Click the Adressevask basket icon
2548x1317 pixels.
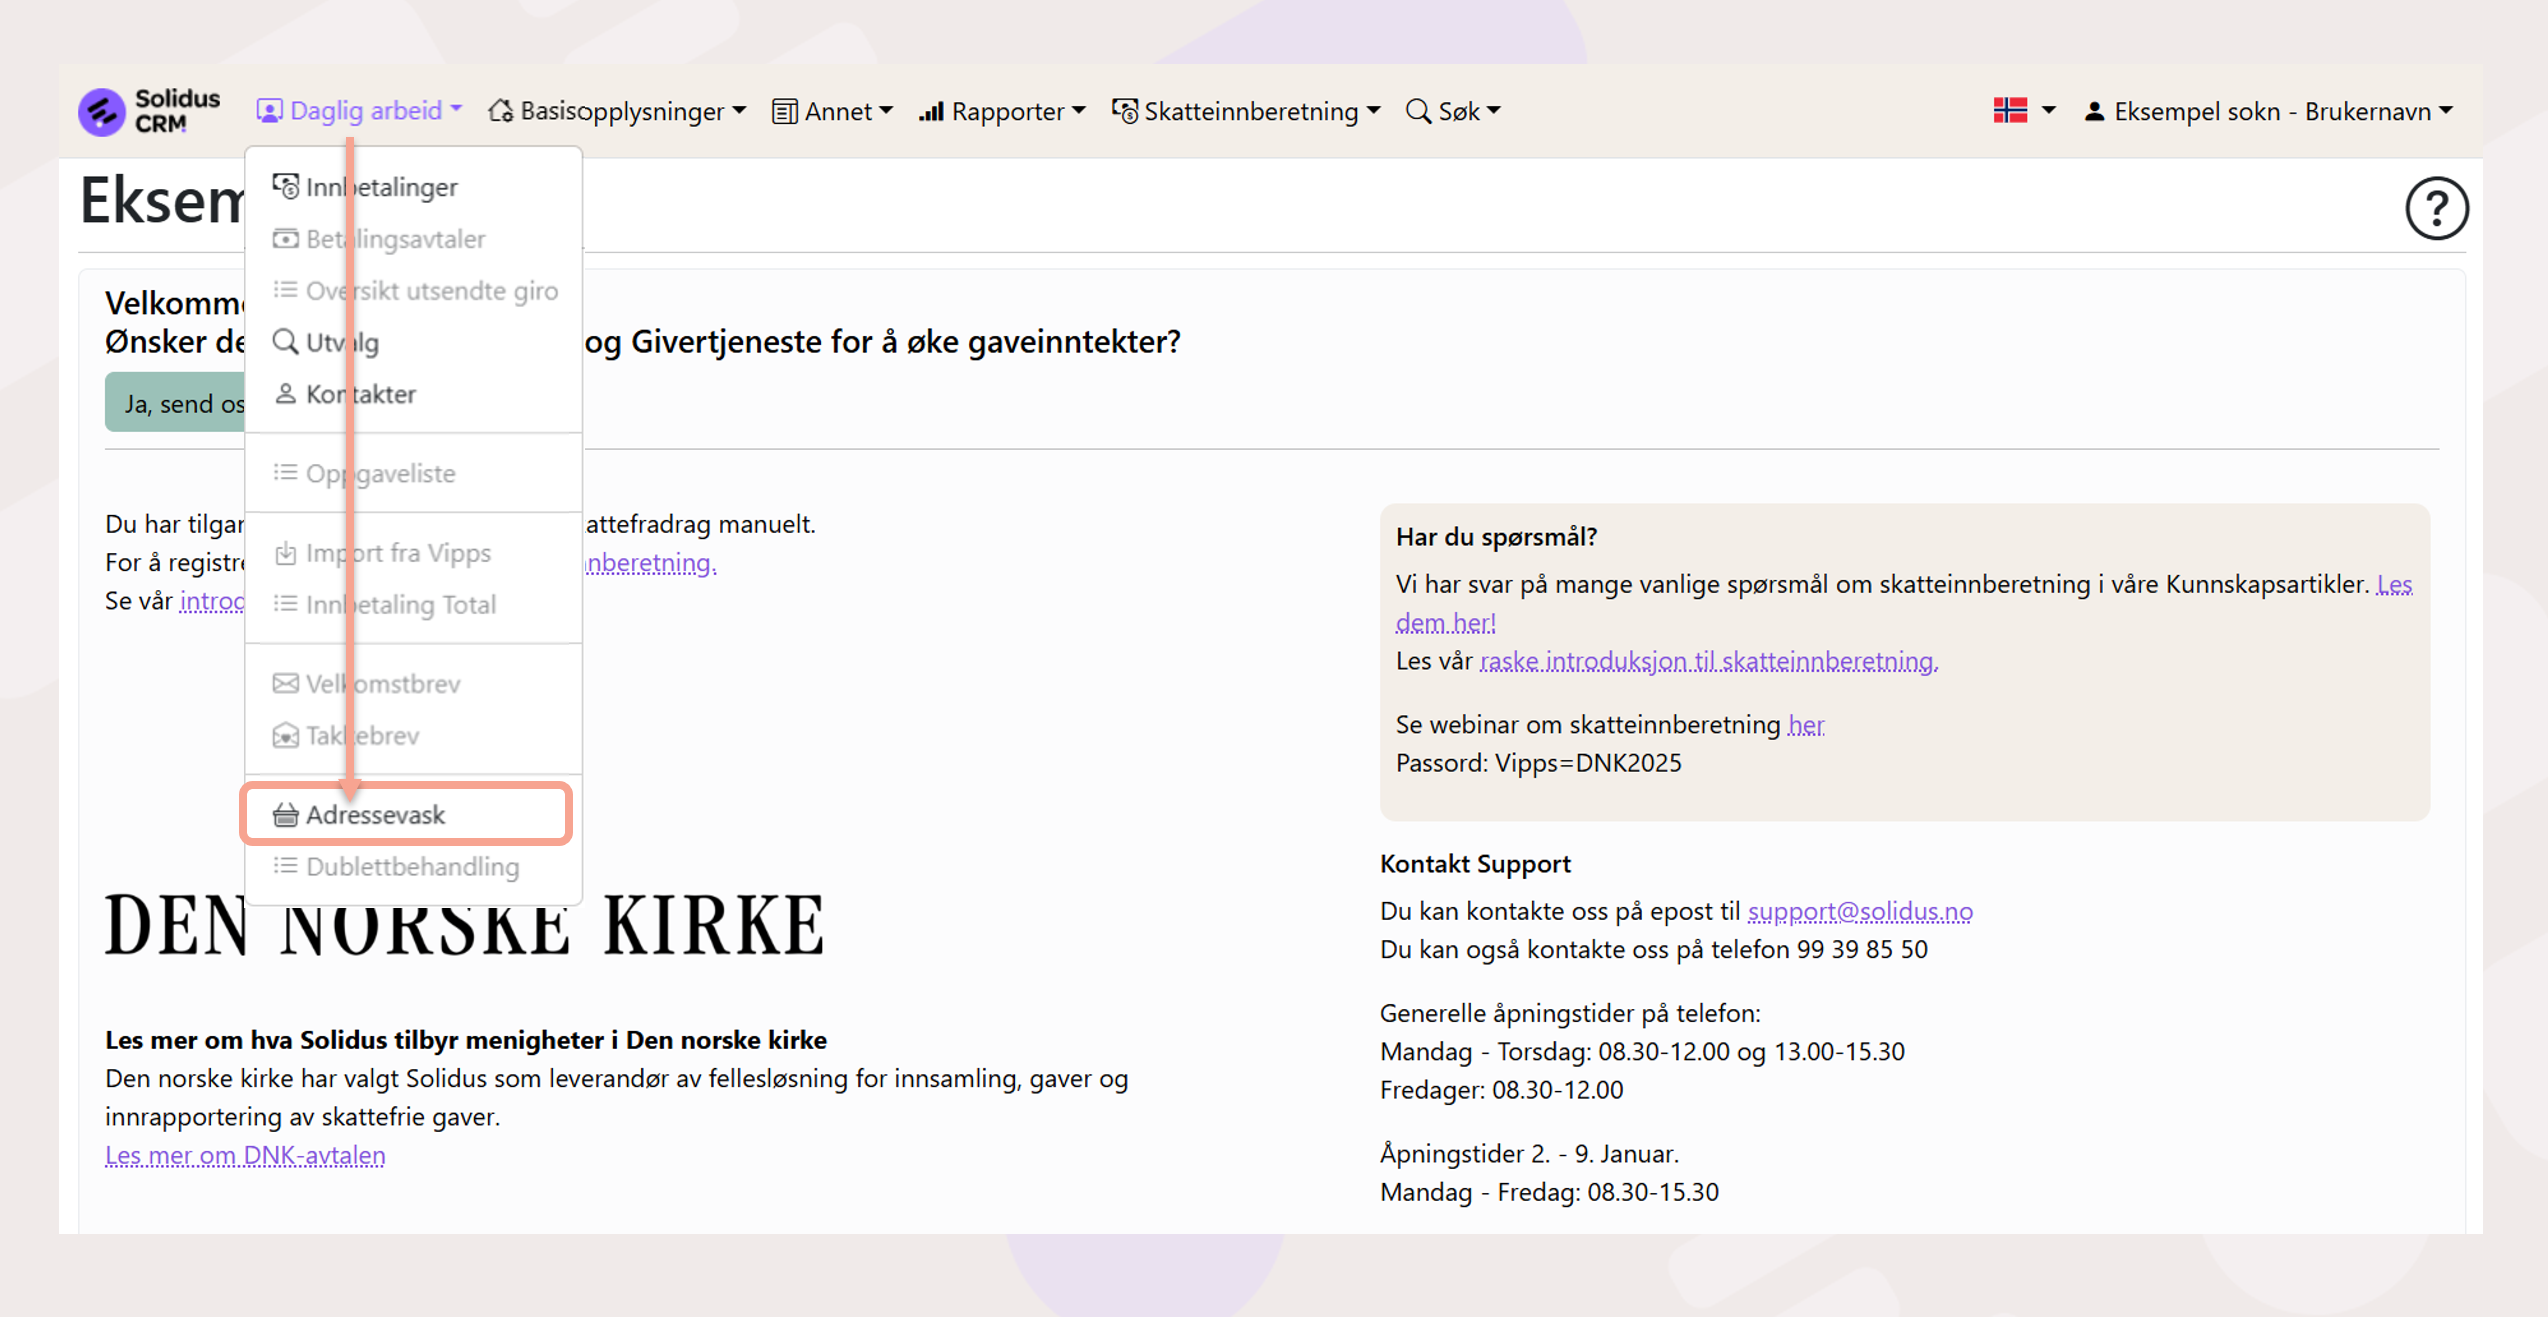pos(285,815)
